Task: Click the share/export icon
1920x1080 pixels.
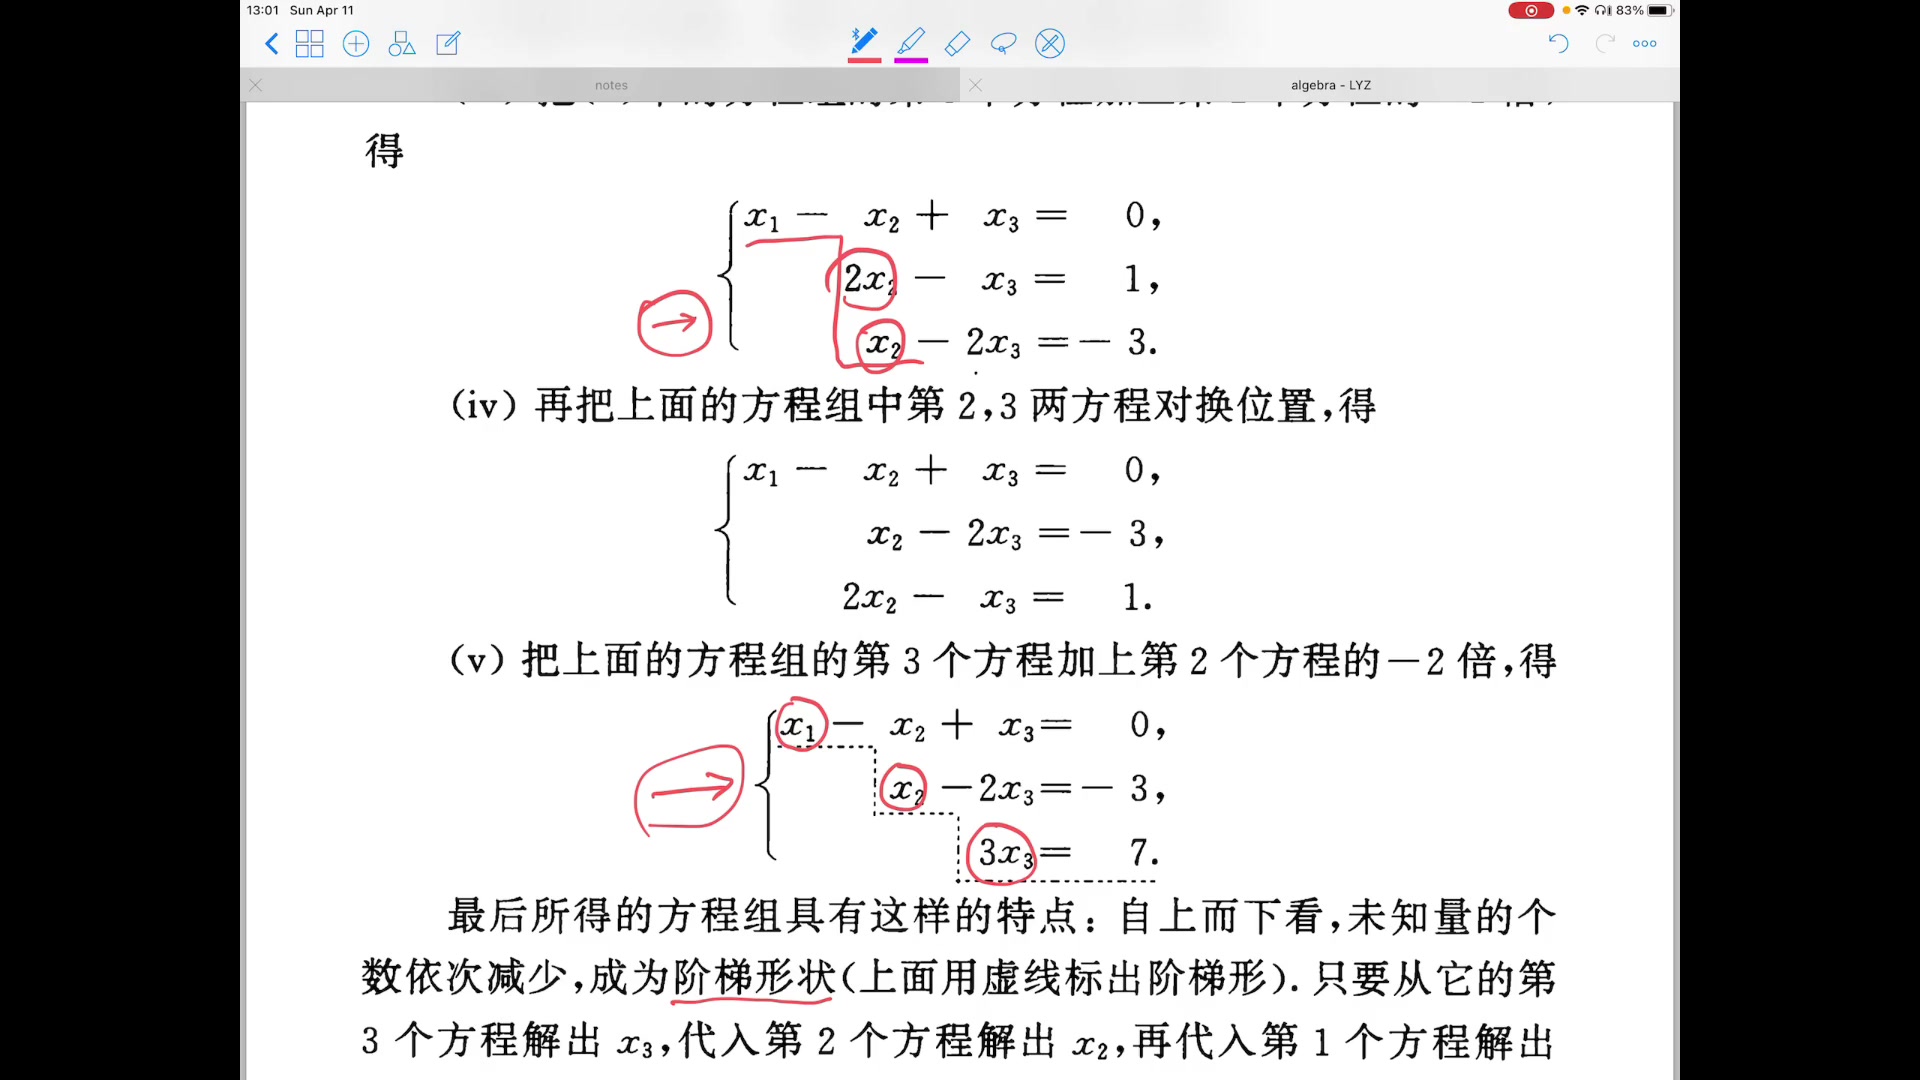Action: coord(446,42)
